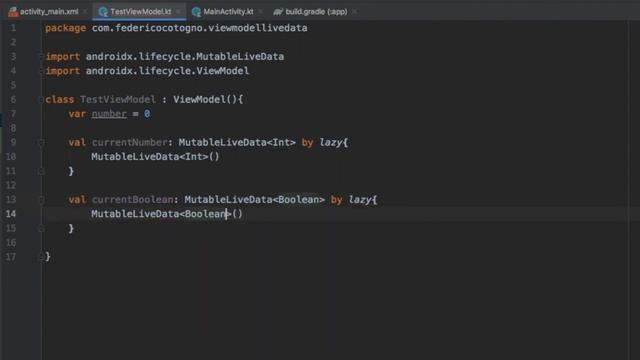Click the currentNumber property name

pyautogui.click(x=129, y=142)
